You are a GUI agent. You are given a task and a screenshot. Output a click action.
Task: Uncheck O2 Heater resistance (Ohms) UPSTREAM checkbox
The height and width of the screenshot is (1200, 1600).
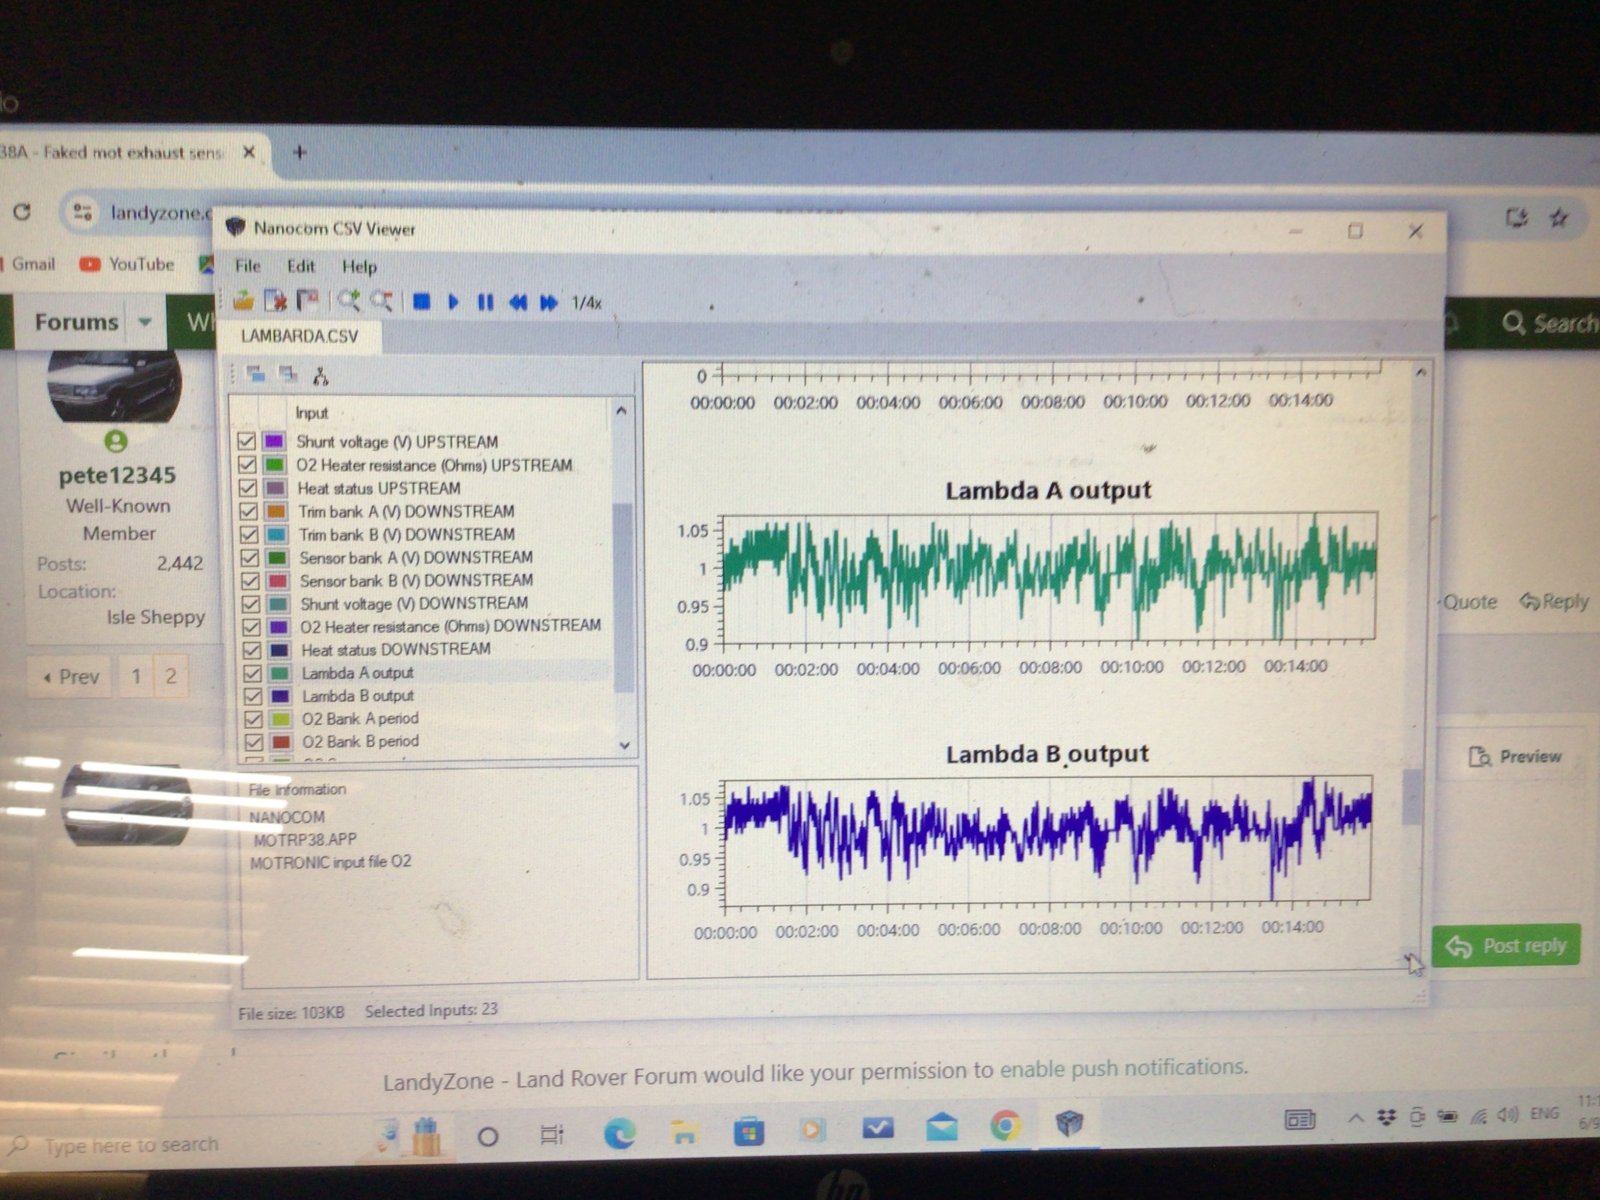(x=248, y=465)
